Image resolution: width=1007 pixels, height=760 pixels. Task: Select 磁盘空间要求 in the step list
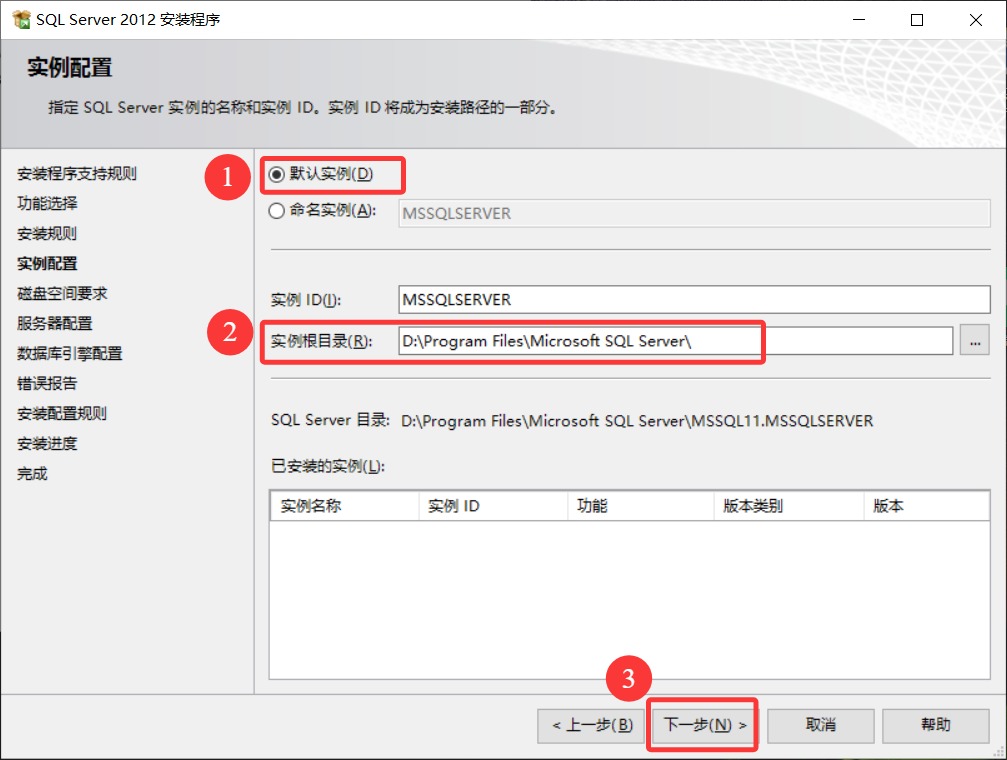point(62,294)
